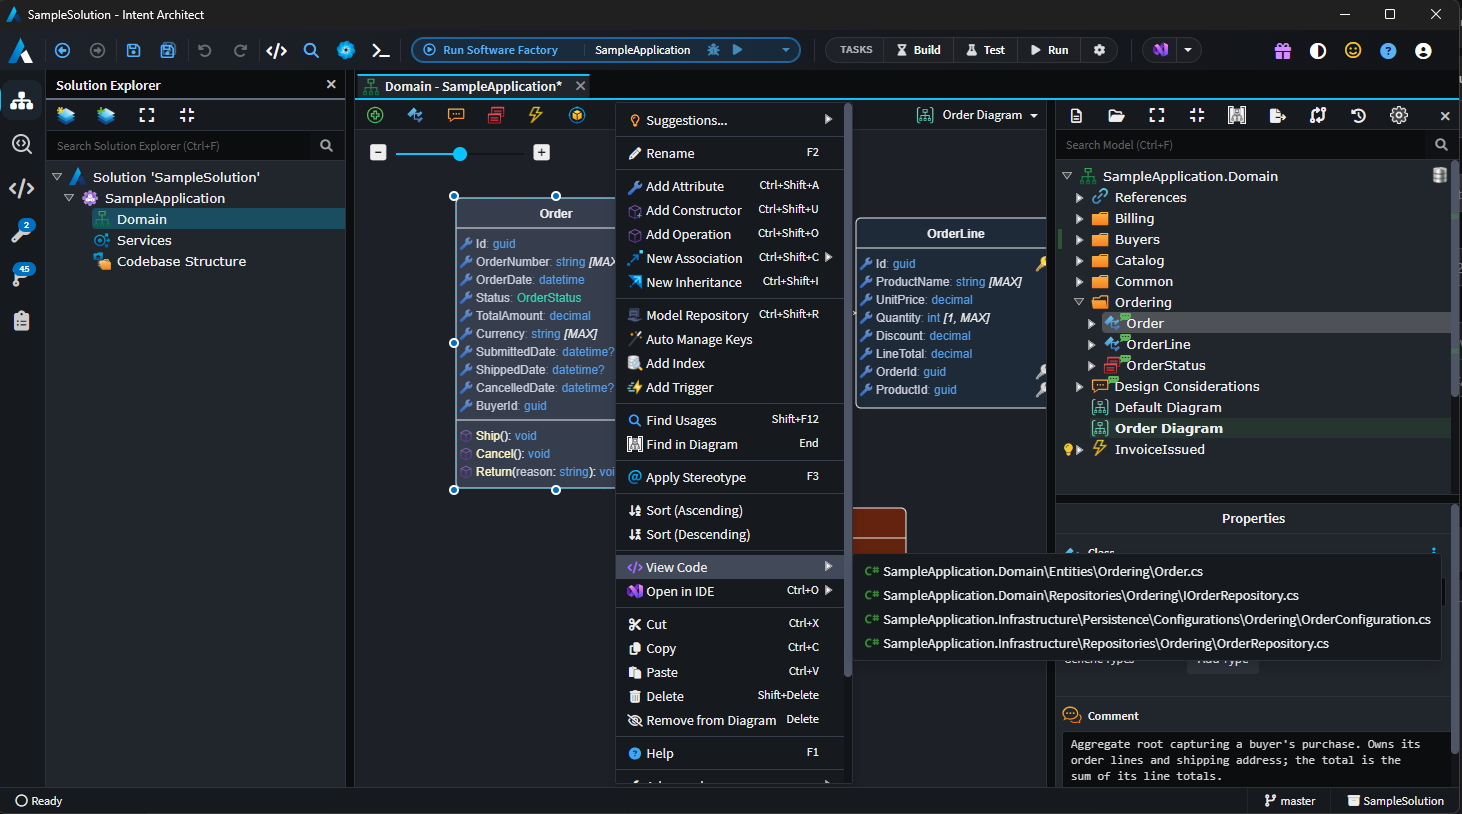Click the Search Solution Explorer input field

click(x=180, y=146)
